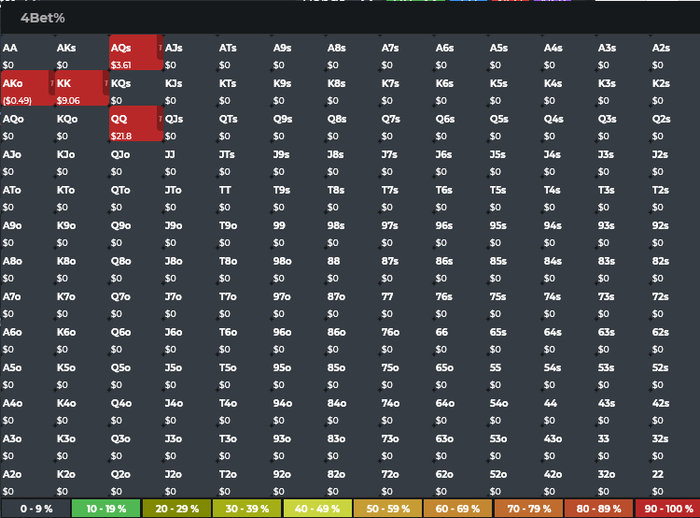Screen dimensions: 700x518
Task: Click the $21.8 value under QQ
Action: (121, 136)
